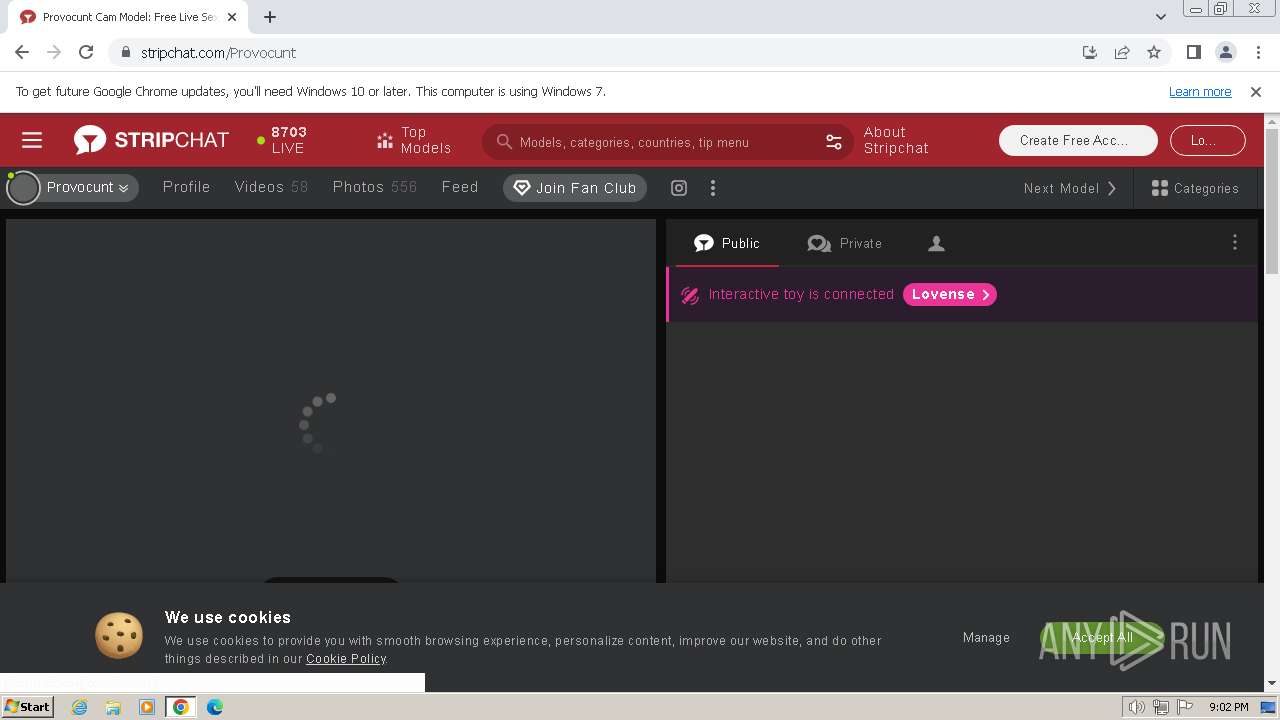Image resolution: width=1280 pixels, height=720 pixels.
Task: Open About Stripchat link
Action: 896,140
